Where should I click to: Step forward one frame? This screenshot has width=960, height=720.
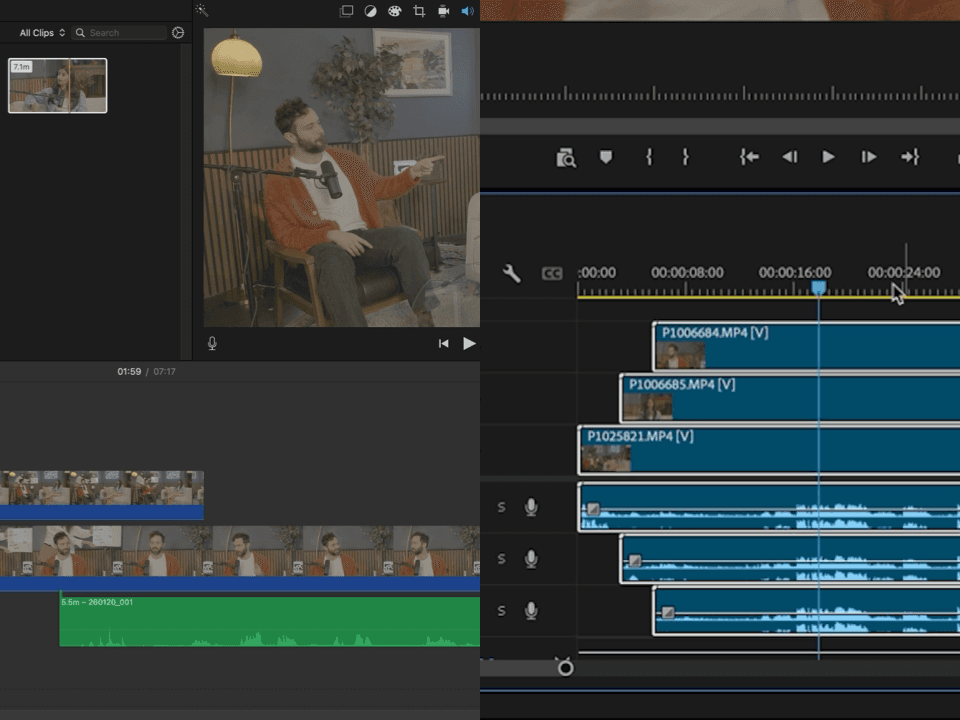(868, 157)
